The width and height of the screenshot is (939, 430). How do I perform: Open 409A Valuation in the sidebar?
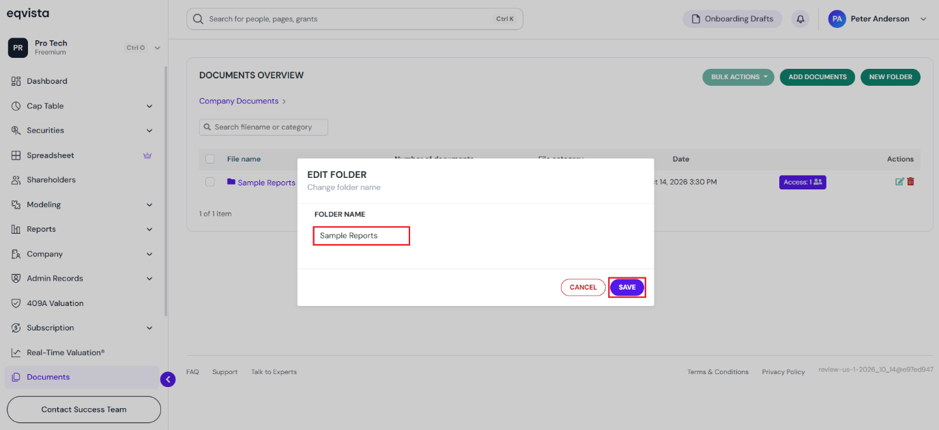pos(55,303)
